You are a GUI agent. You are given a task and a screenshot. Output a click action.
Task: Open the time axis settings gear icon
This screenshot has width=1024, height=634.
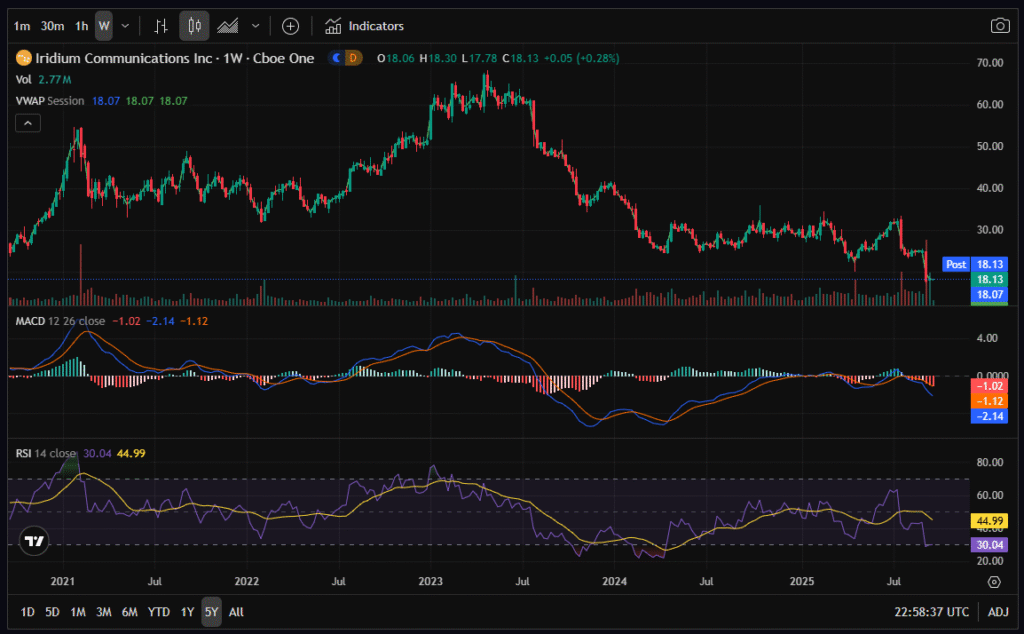(x=994, y=581)
